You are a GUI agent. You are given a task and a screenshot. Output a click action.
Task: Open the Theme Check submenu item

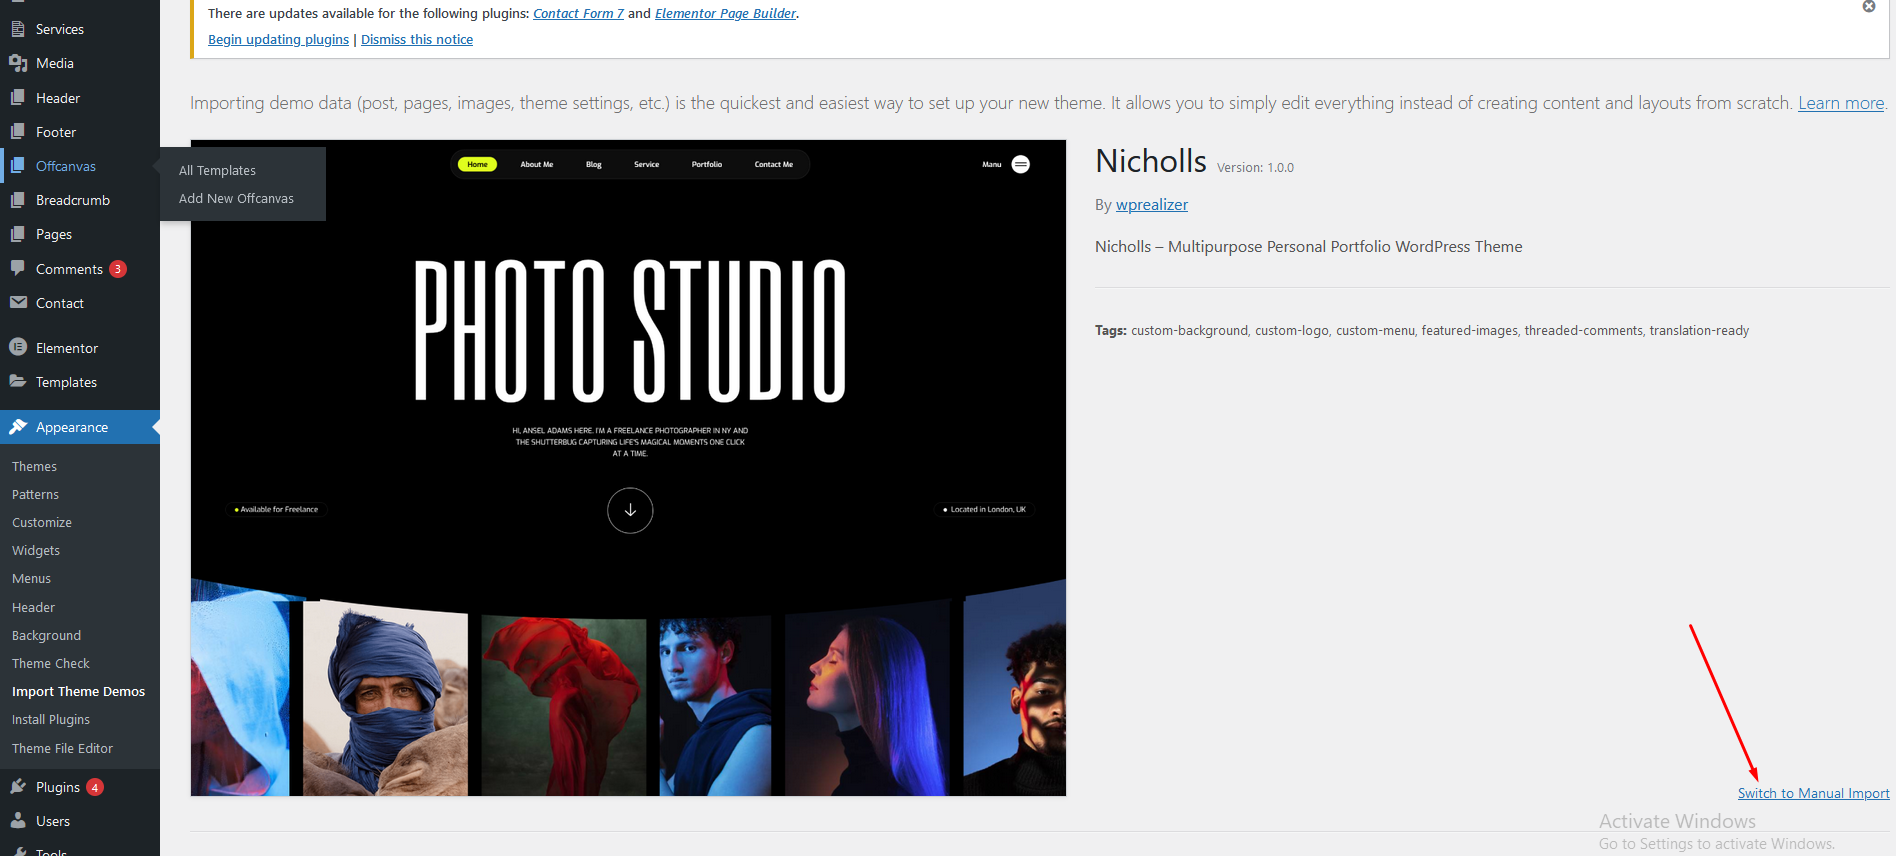tap(51, 664)
